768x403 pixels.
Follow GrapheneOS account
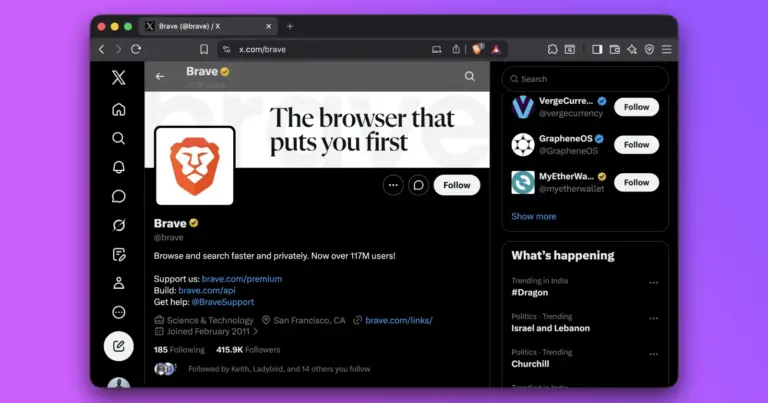(636, 144)
